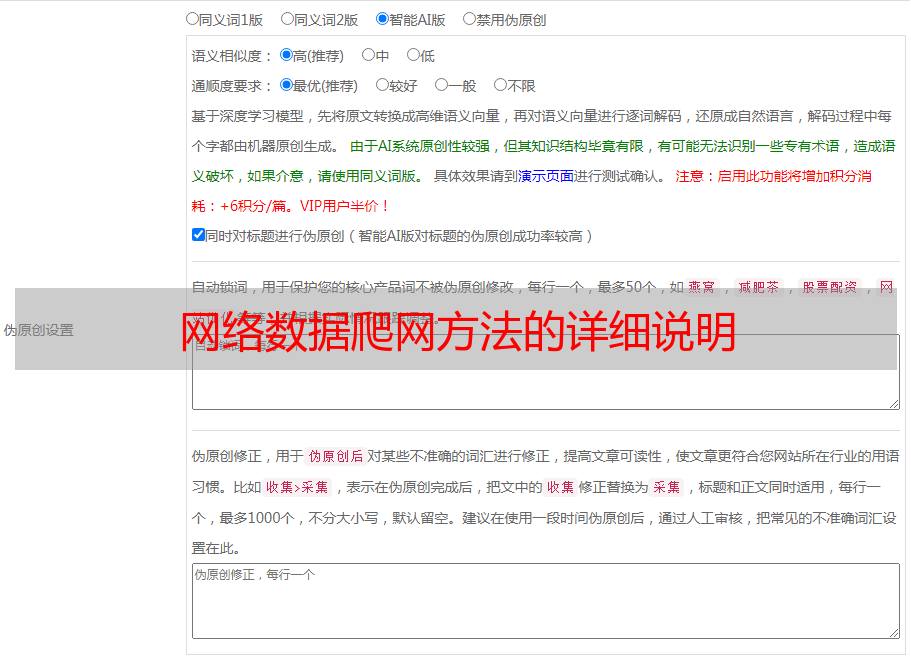
Task: Set 通顺度要求 to 最优(推荐)
Action: click(286, 85)
